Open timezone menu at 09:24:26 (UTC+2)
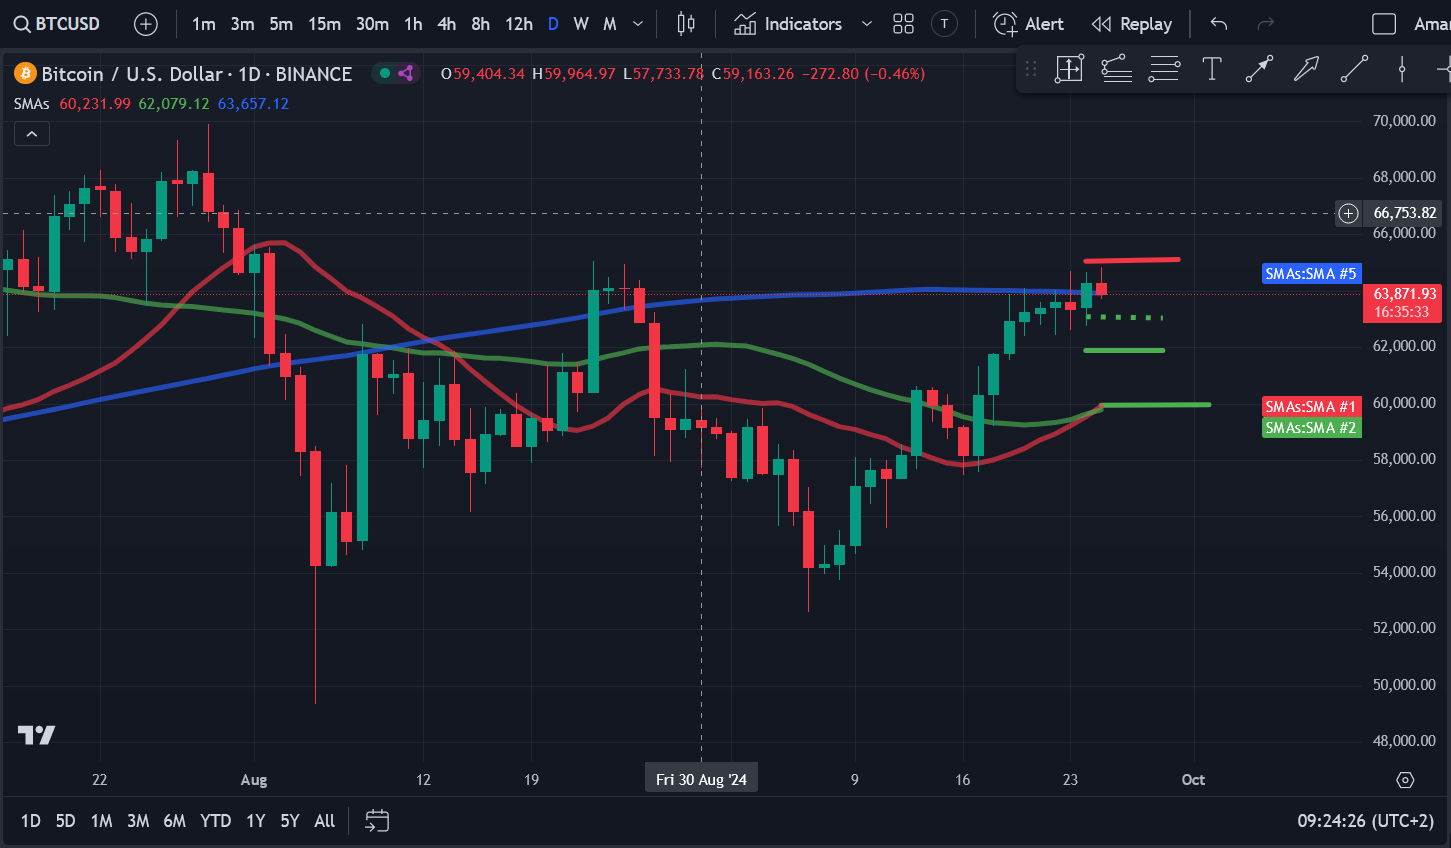The image size is (1451, 848). tap(1365, 821)
